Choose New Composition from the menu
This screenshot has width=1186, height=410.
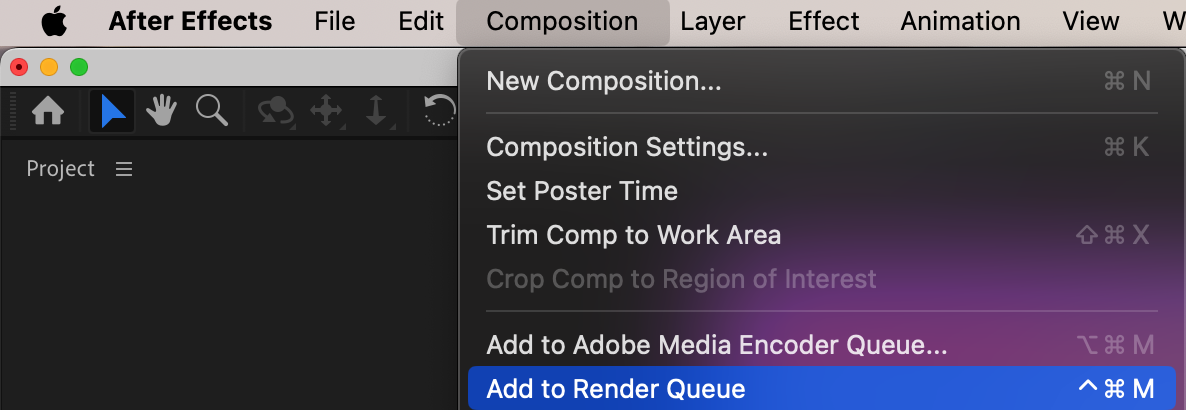tap(603, 81)
